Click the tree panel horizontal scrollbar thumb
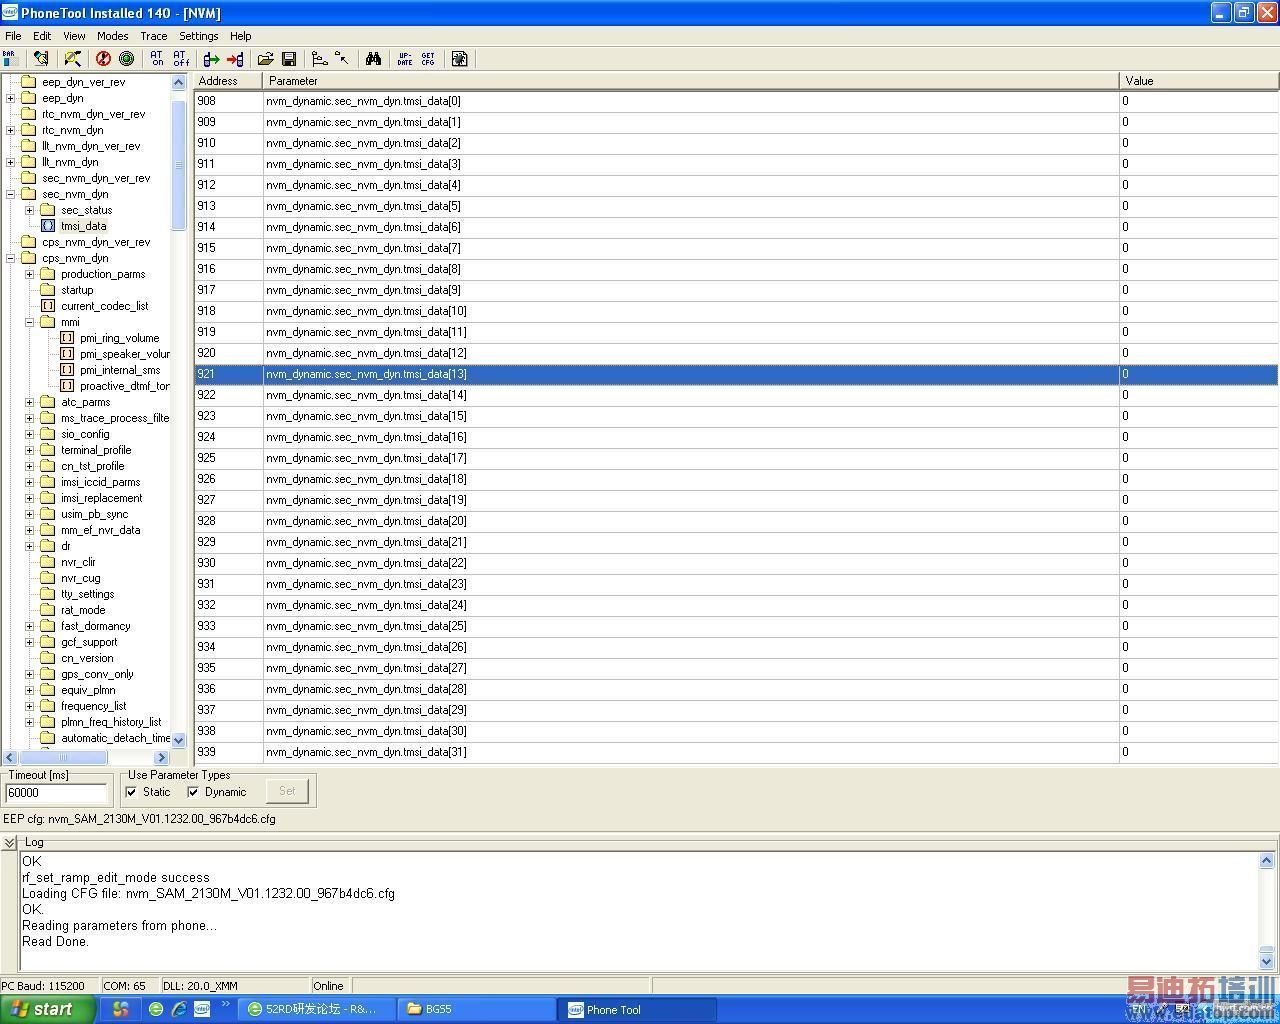Image resolution: width=1280 pixels, height=1024 pixels. pos(62,757)
